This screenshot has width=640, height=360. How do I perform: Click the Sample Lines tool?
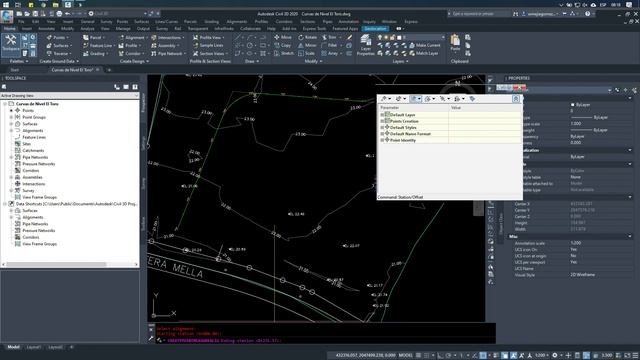coord(208,45)
